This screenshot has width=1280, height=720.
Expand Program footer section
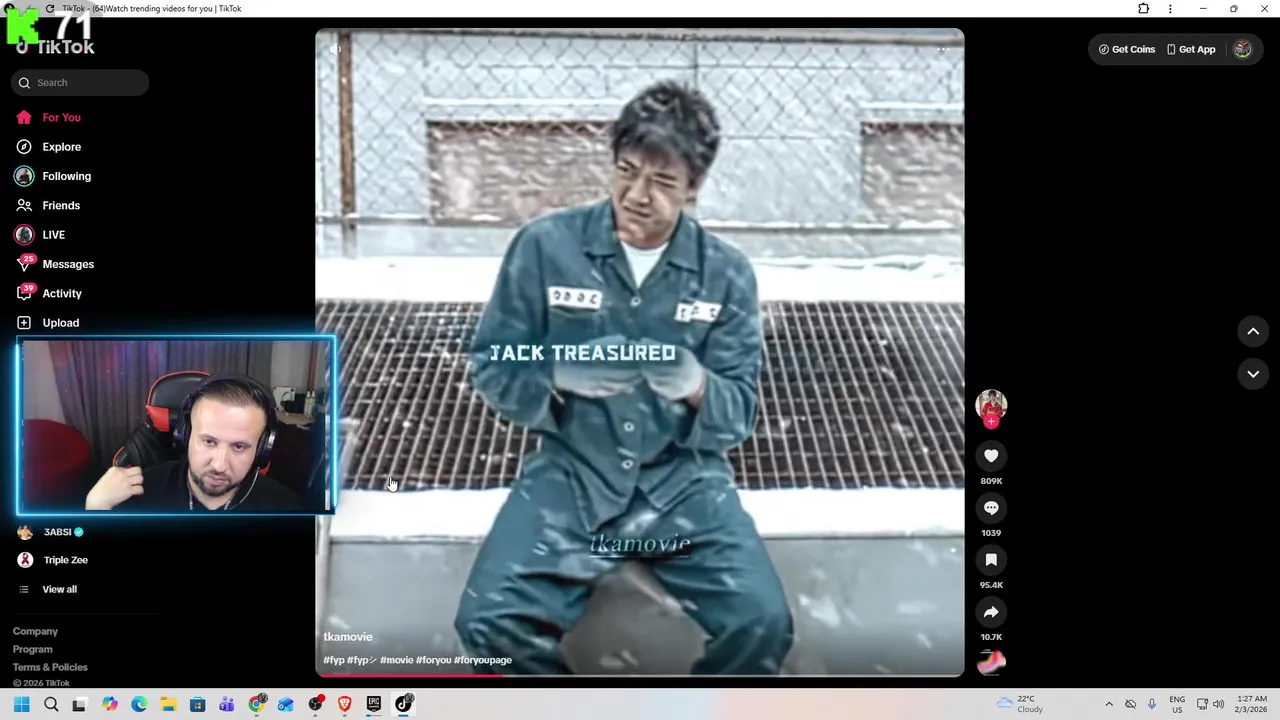pyautogui.click(x=32, y=650)
